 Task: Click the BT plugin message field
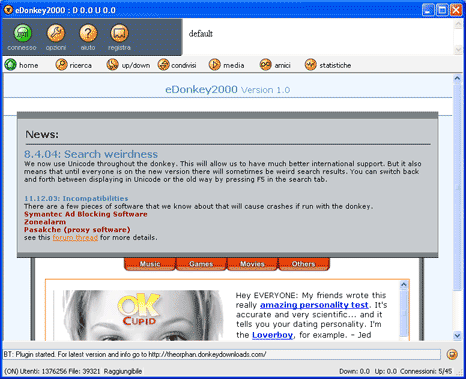(x=222, y=354)
